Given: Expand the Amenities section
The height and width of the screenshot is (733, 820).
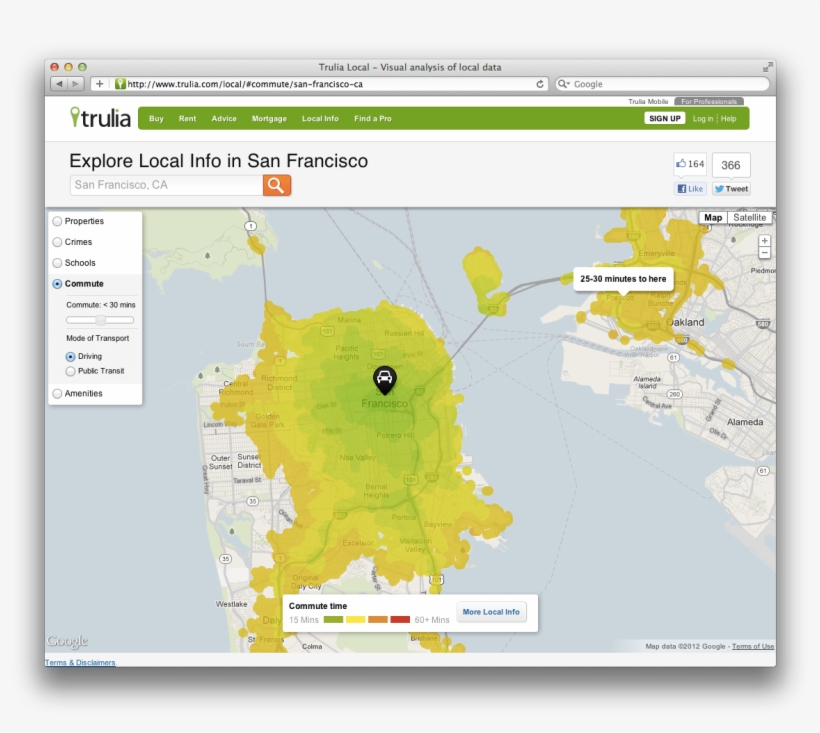Looking at the screenshot, I should (x=58, y=393).
